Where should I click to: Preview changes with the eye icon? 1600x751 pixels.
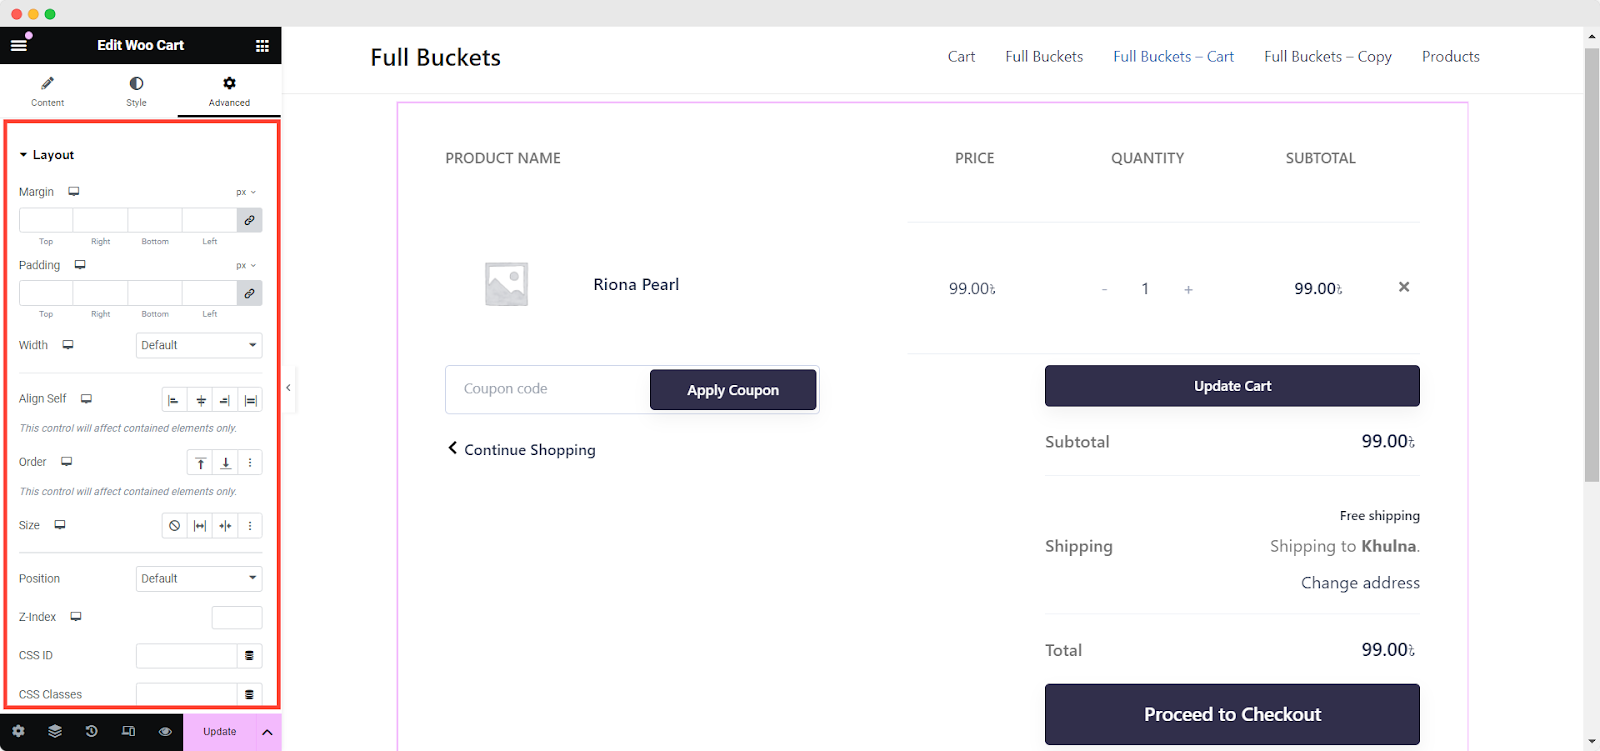(164, 731)
